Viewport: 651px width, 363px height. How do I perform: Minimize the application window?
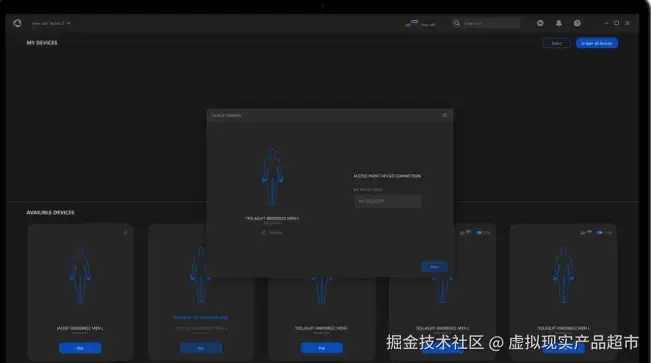[606, 23]
